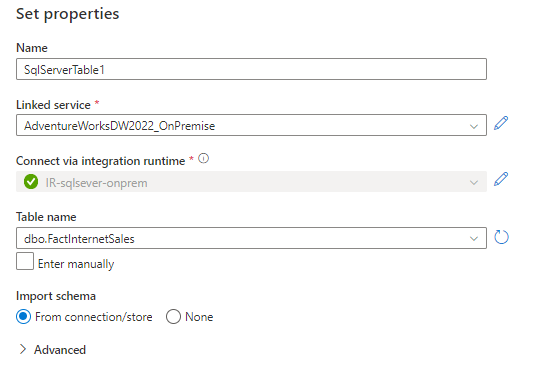
Task: Click the Name field containing SqlServerTable1
Action: click(x=251, y=69)
